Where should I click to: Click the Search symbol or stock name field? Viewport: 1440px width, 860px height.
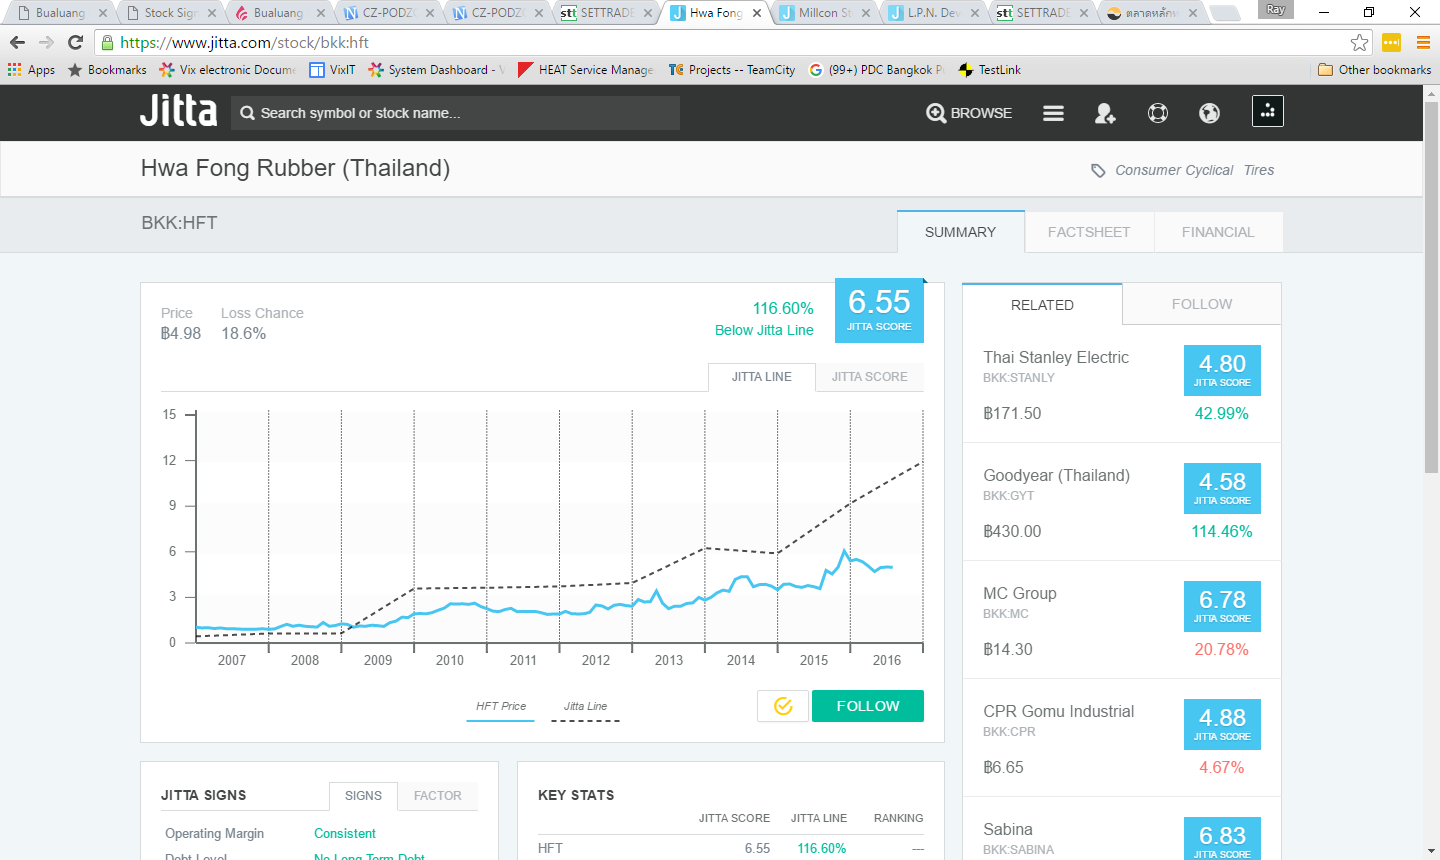pos(456,113)
